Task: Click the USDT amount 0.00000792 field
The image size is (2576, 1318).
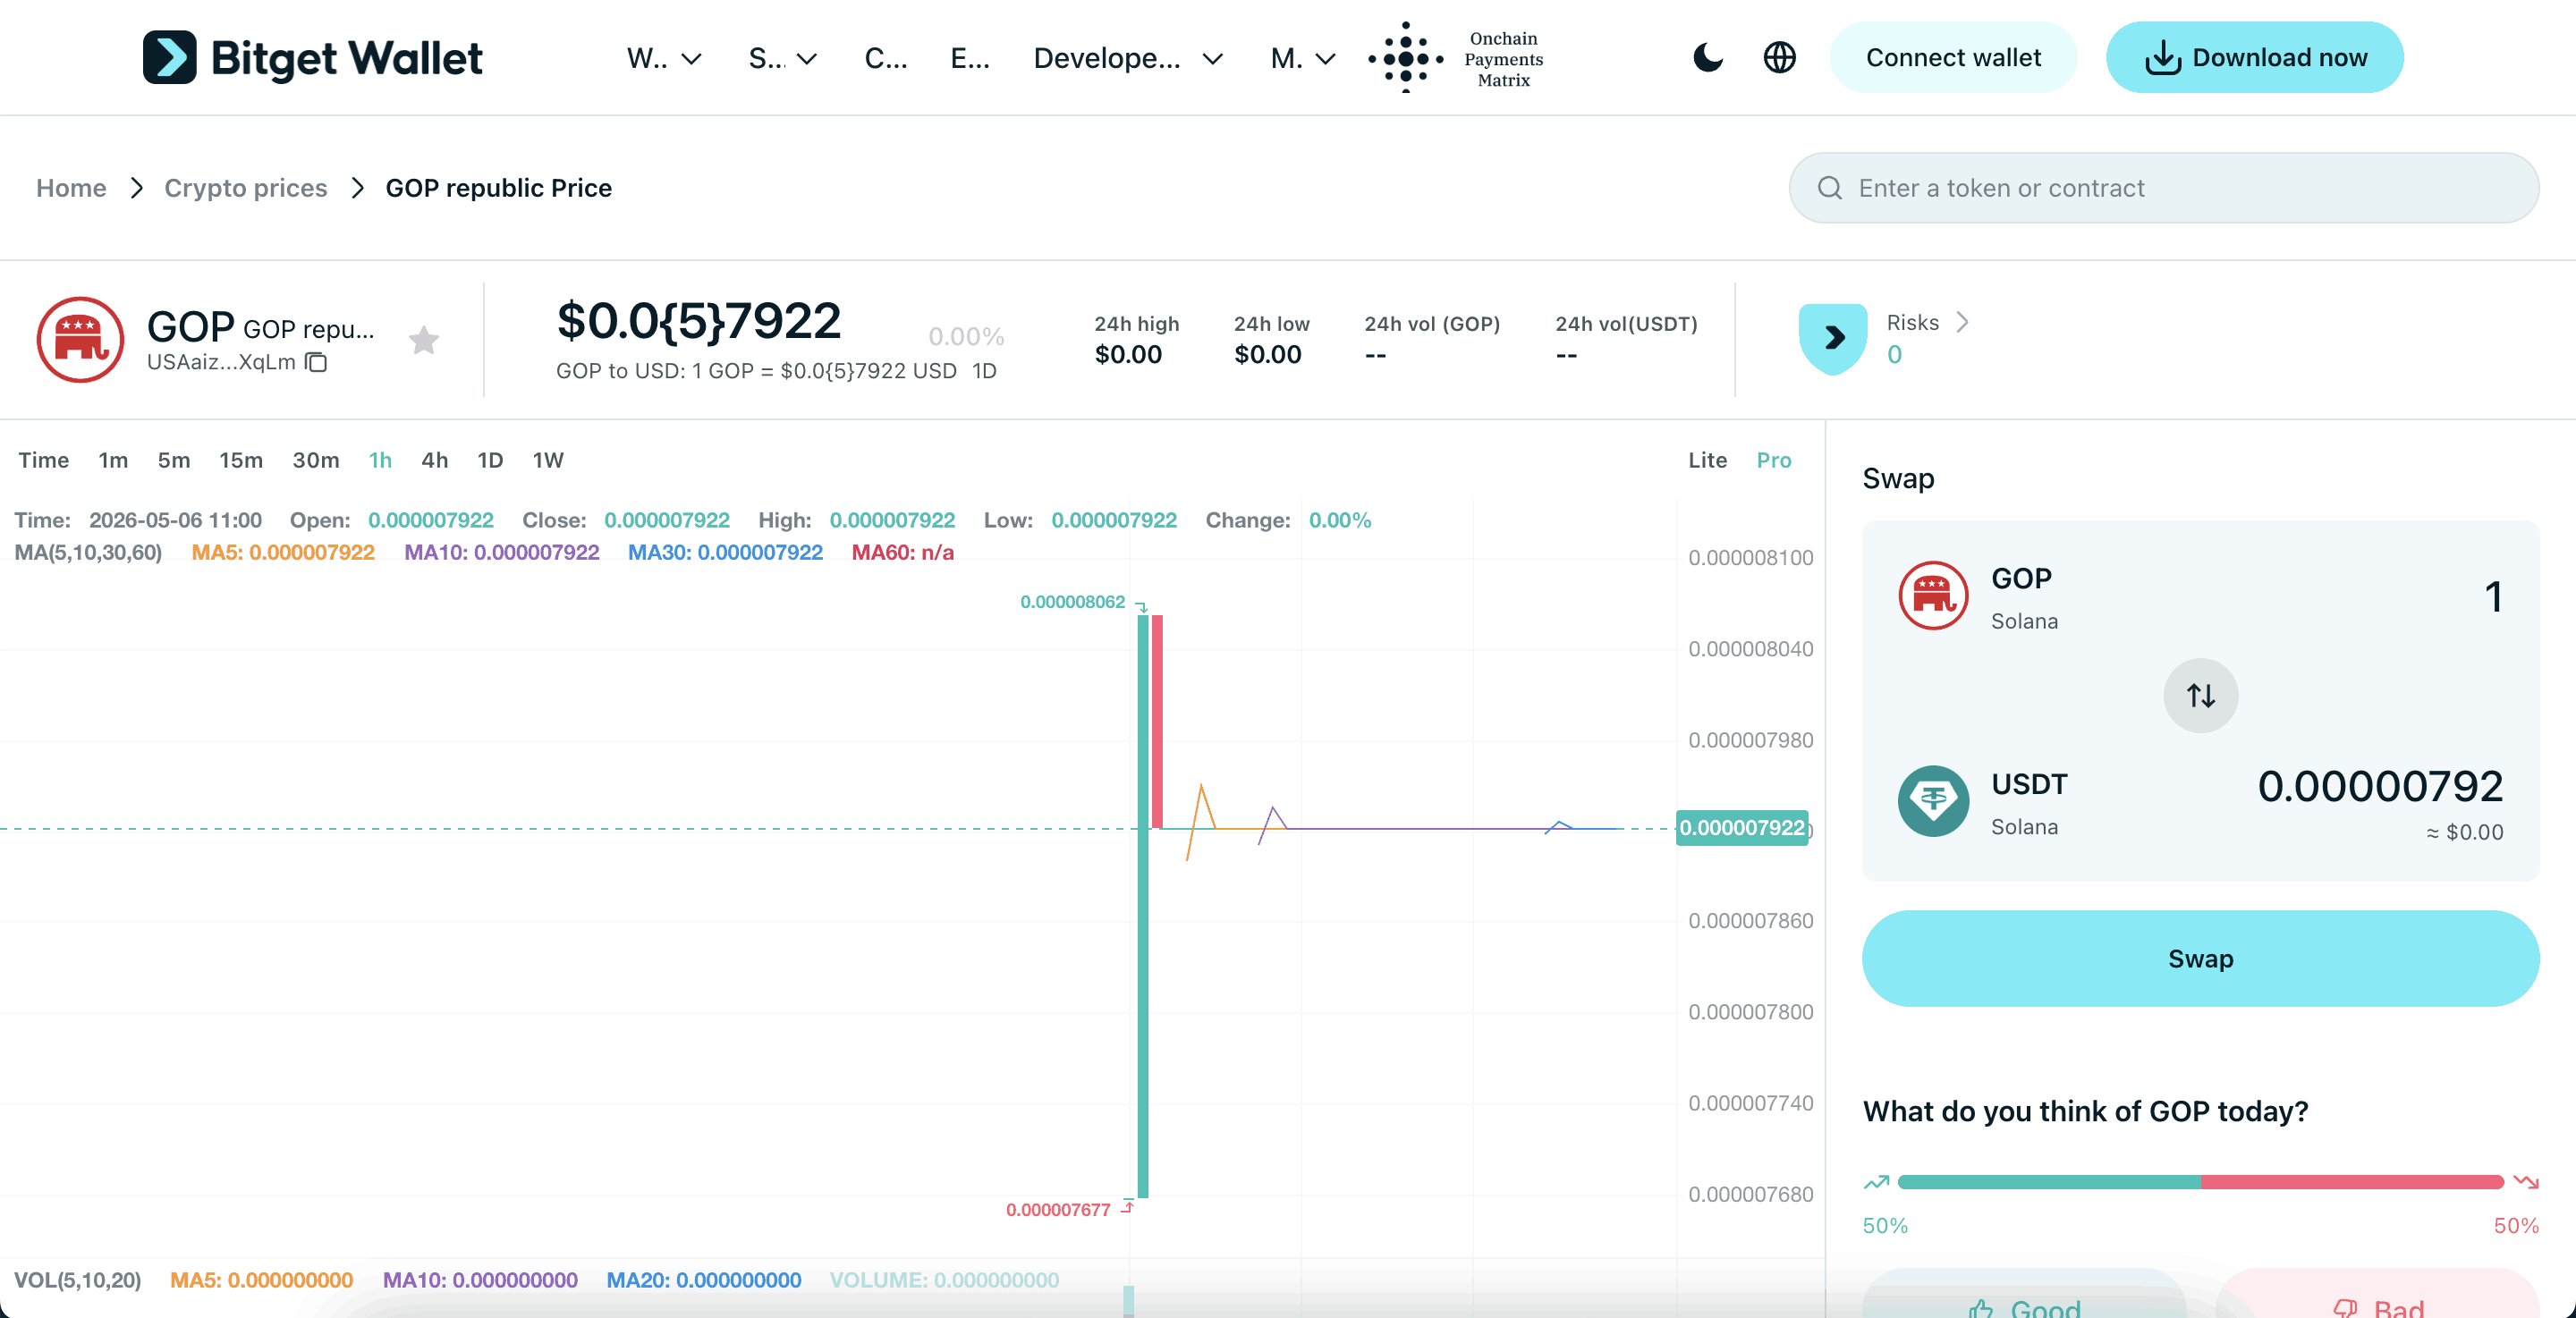Action: [x=2380, y=787]
